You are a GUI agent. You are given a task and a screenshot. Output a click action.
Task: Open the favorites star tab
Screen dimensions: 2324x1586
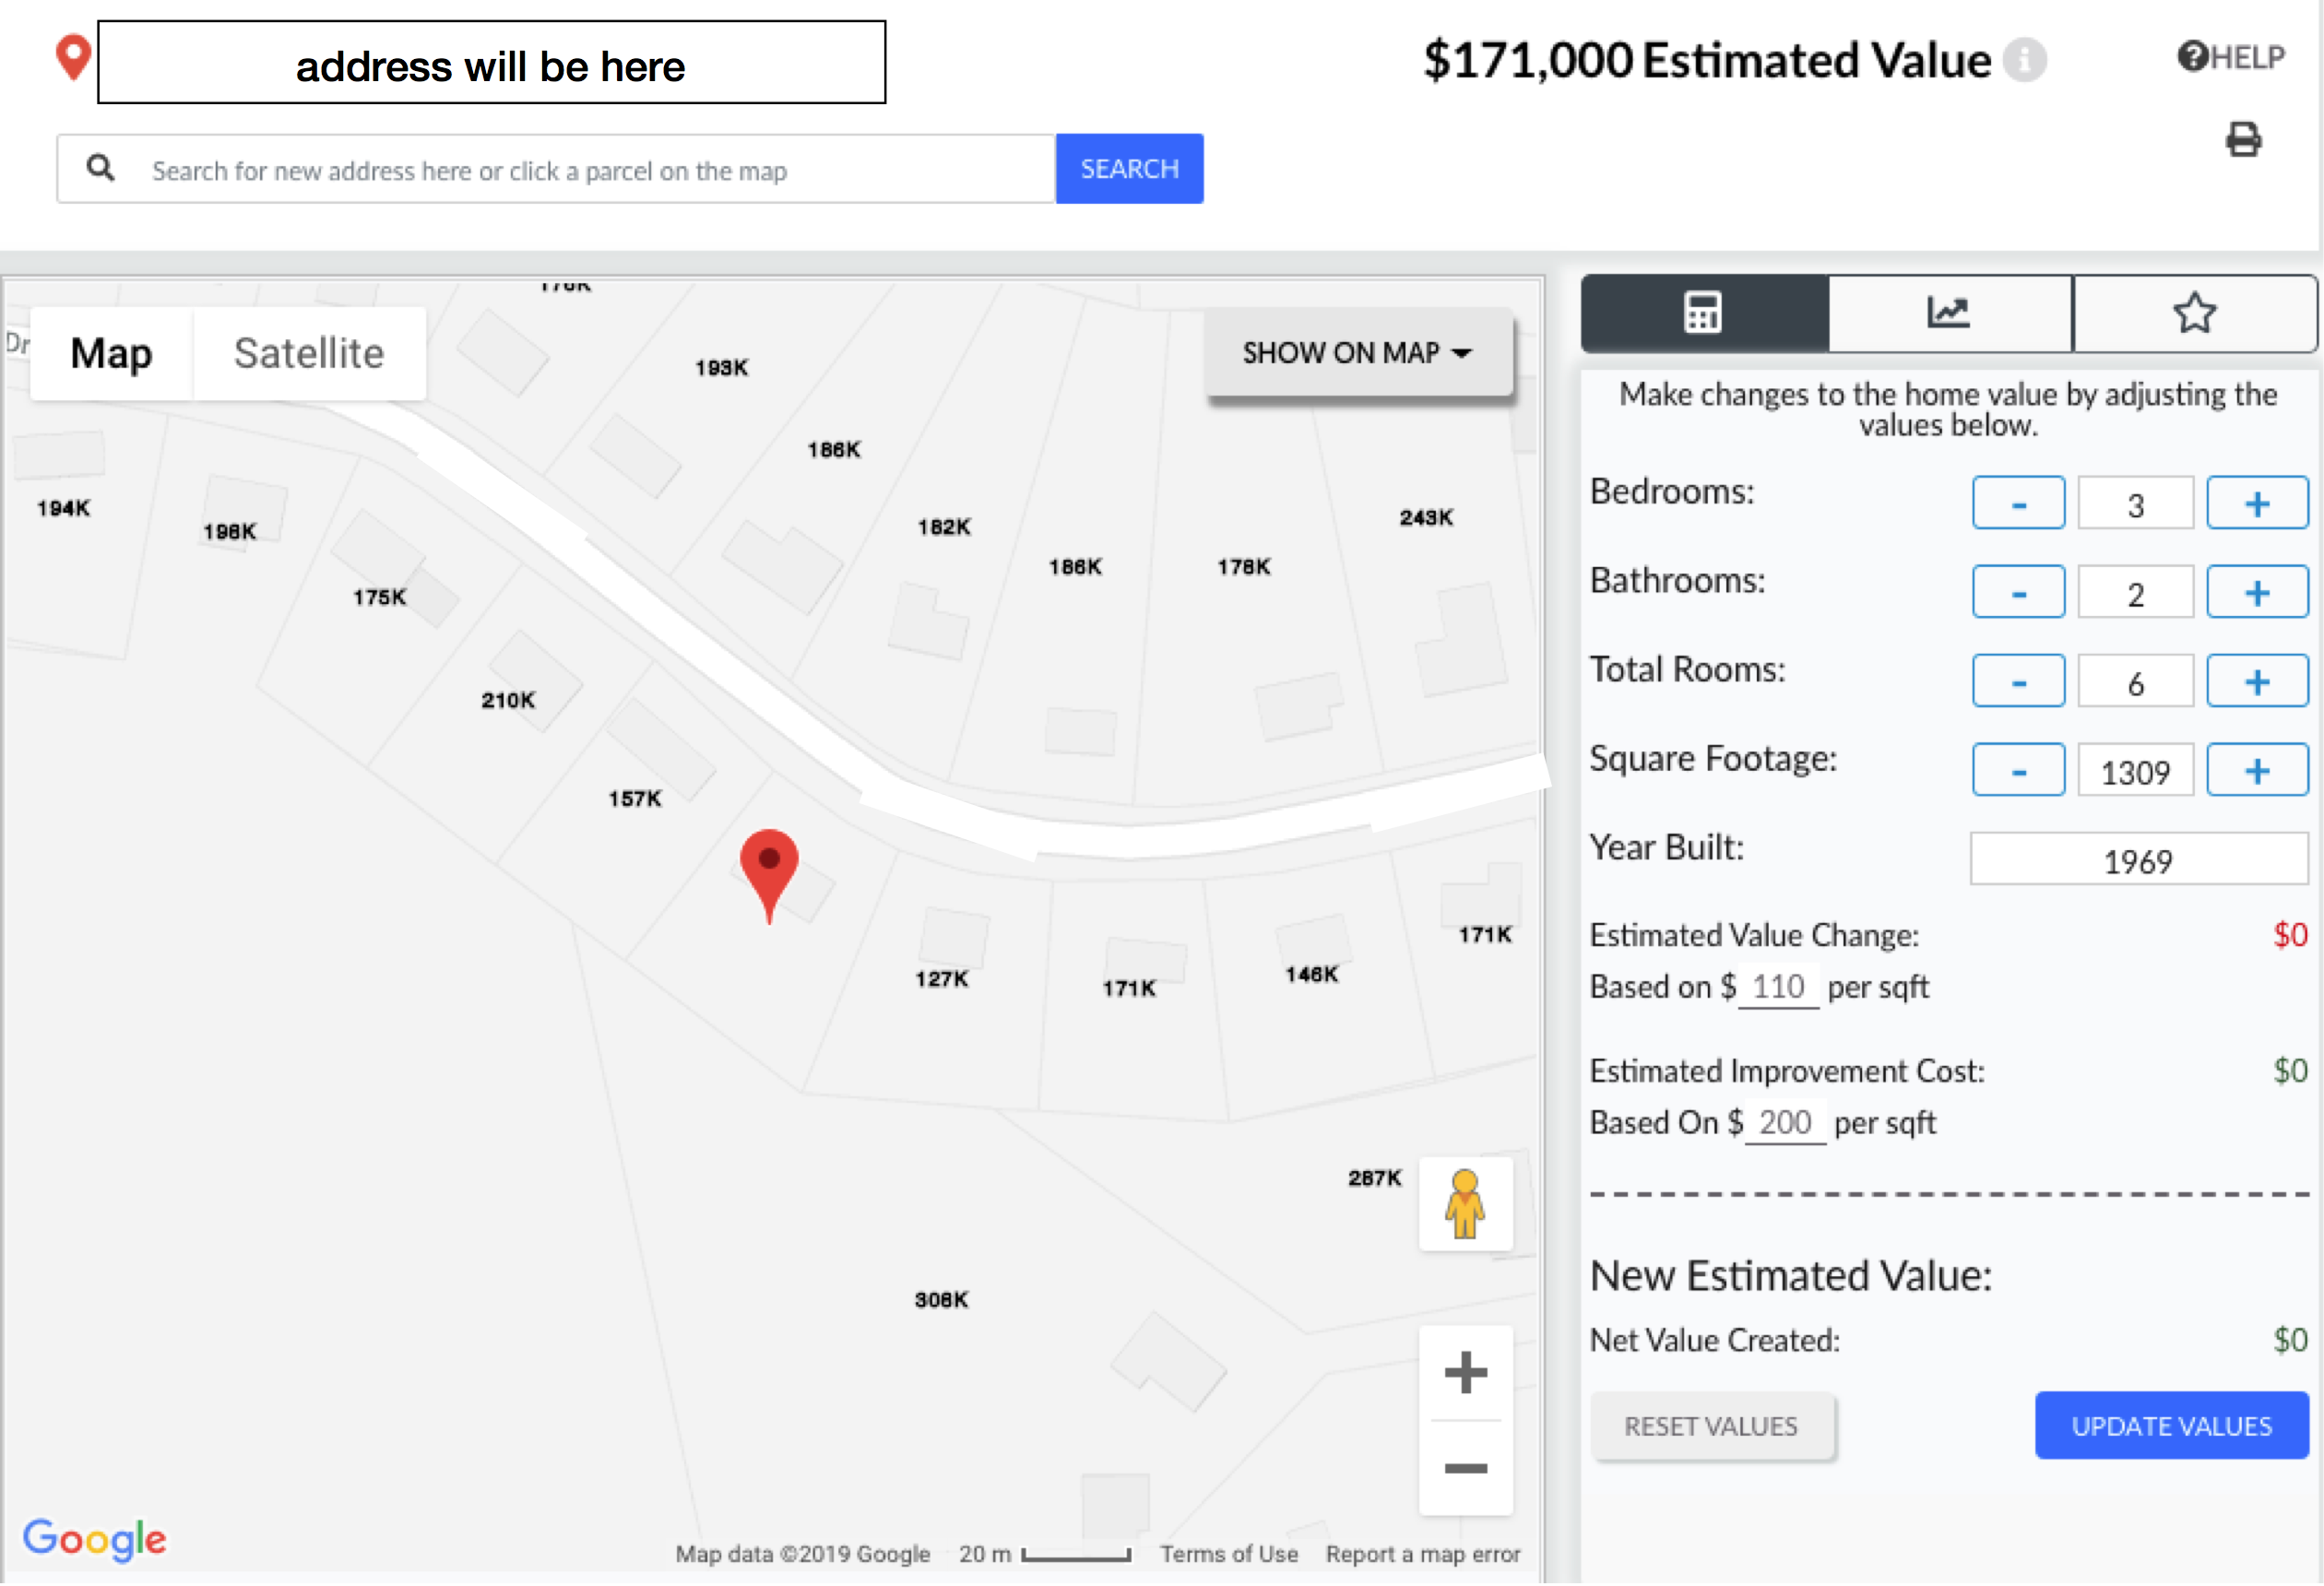pos(2194,313)
